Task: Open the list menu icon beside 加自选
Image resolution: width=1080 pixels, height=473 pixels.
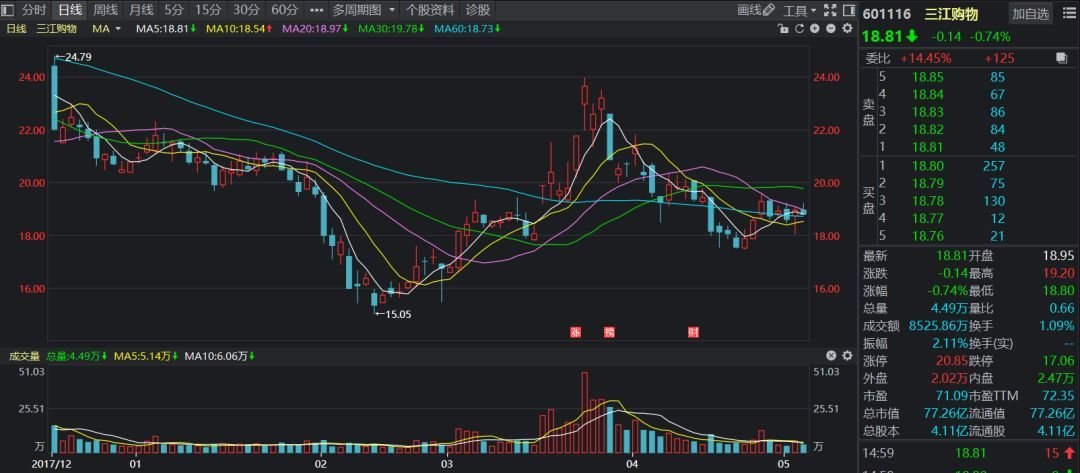Action: coord(1068,13)
